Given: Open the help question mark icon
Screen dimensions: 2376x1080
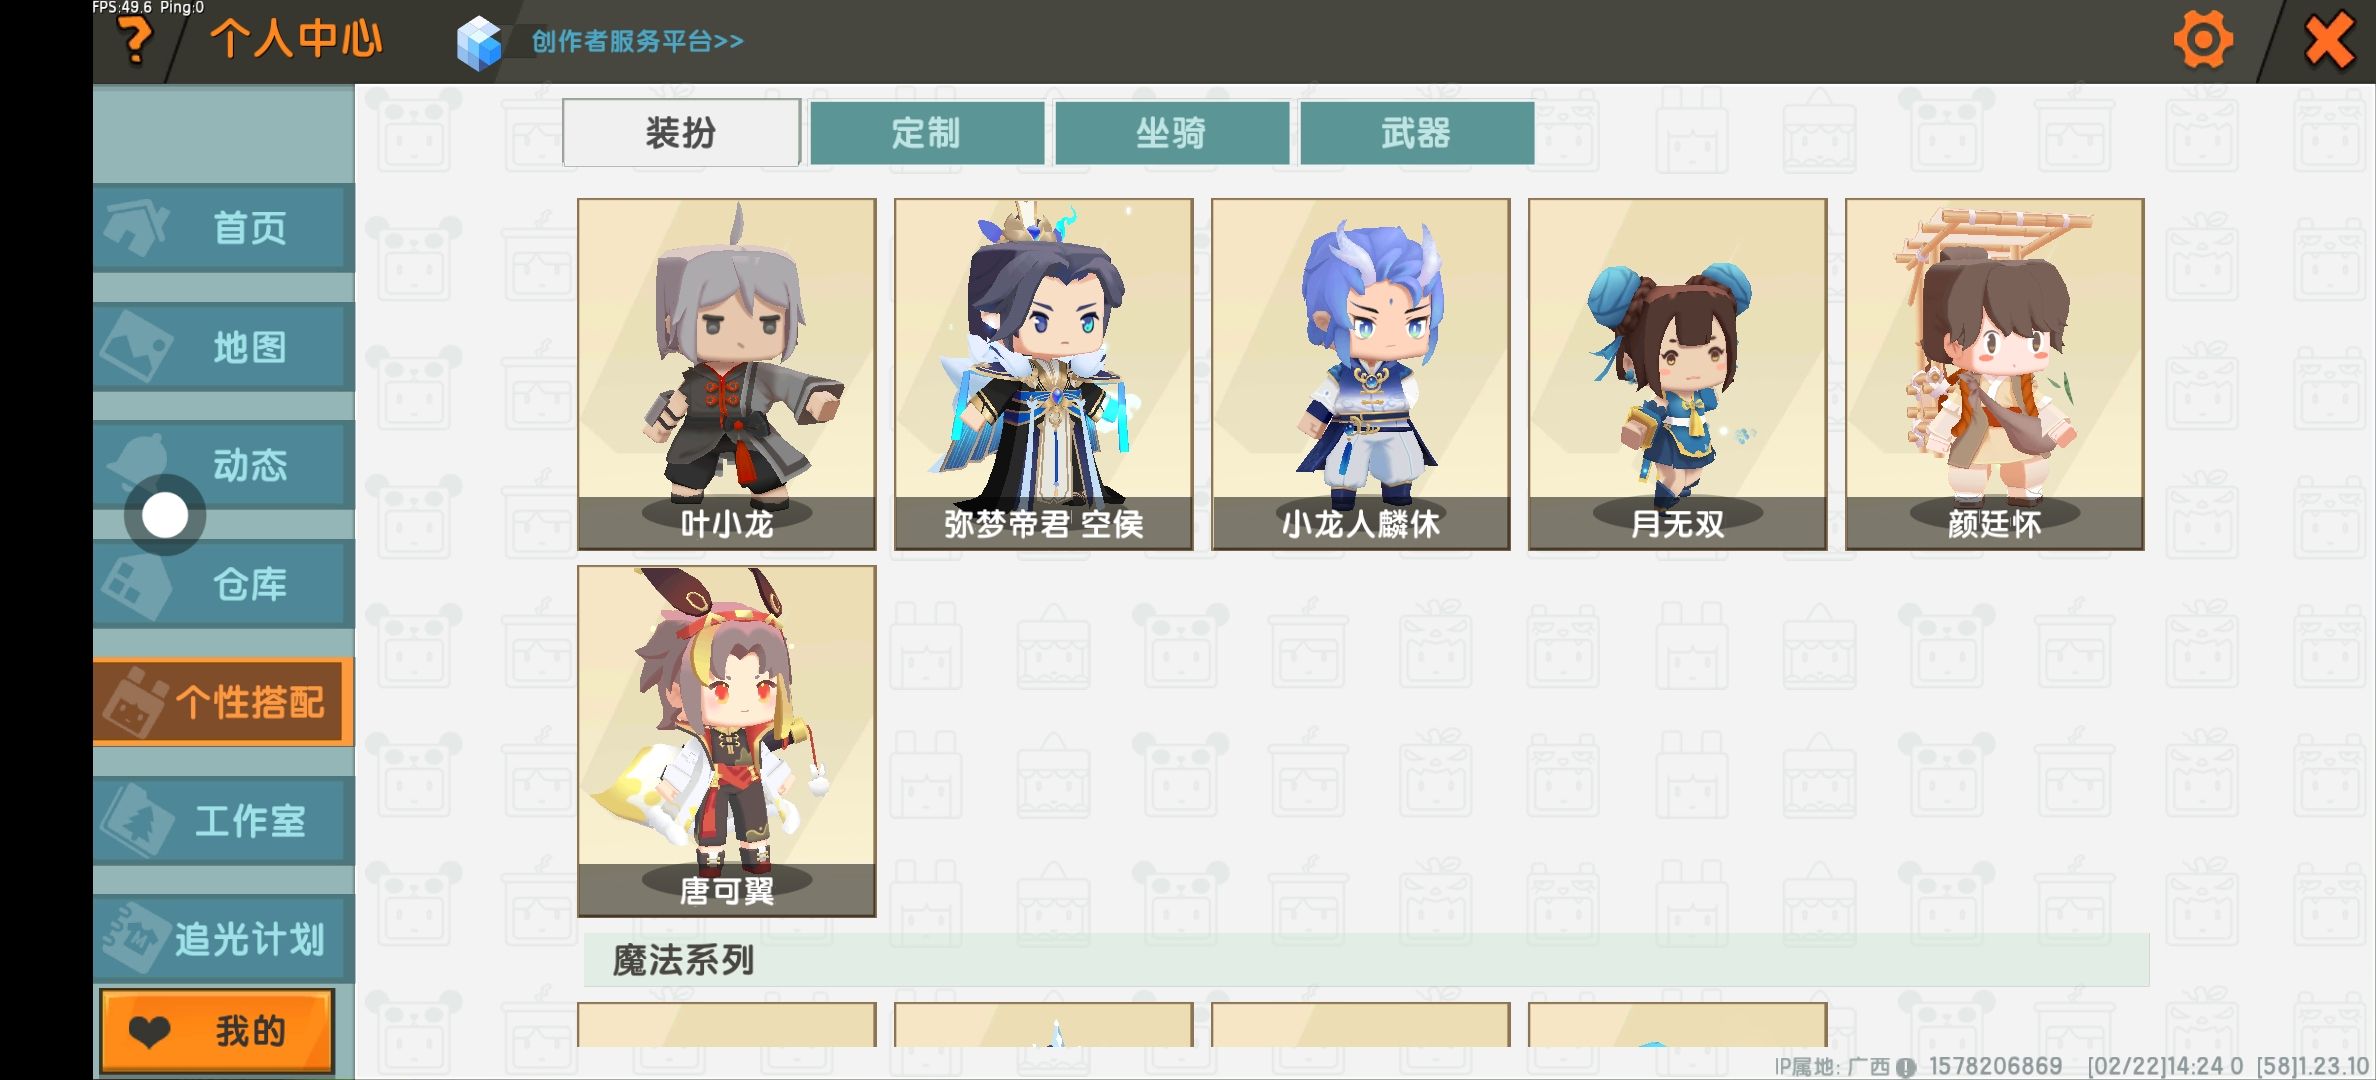Looking at the screenshot, I should coord(136,41).
